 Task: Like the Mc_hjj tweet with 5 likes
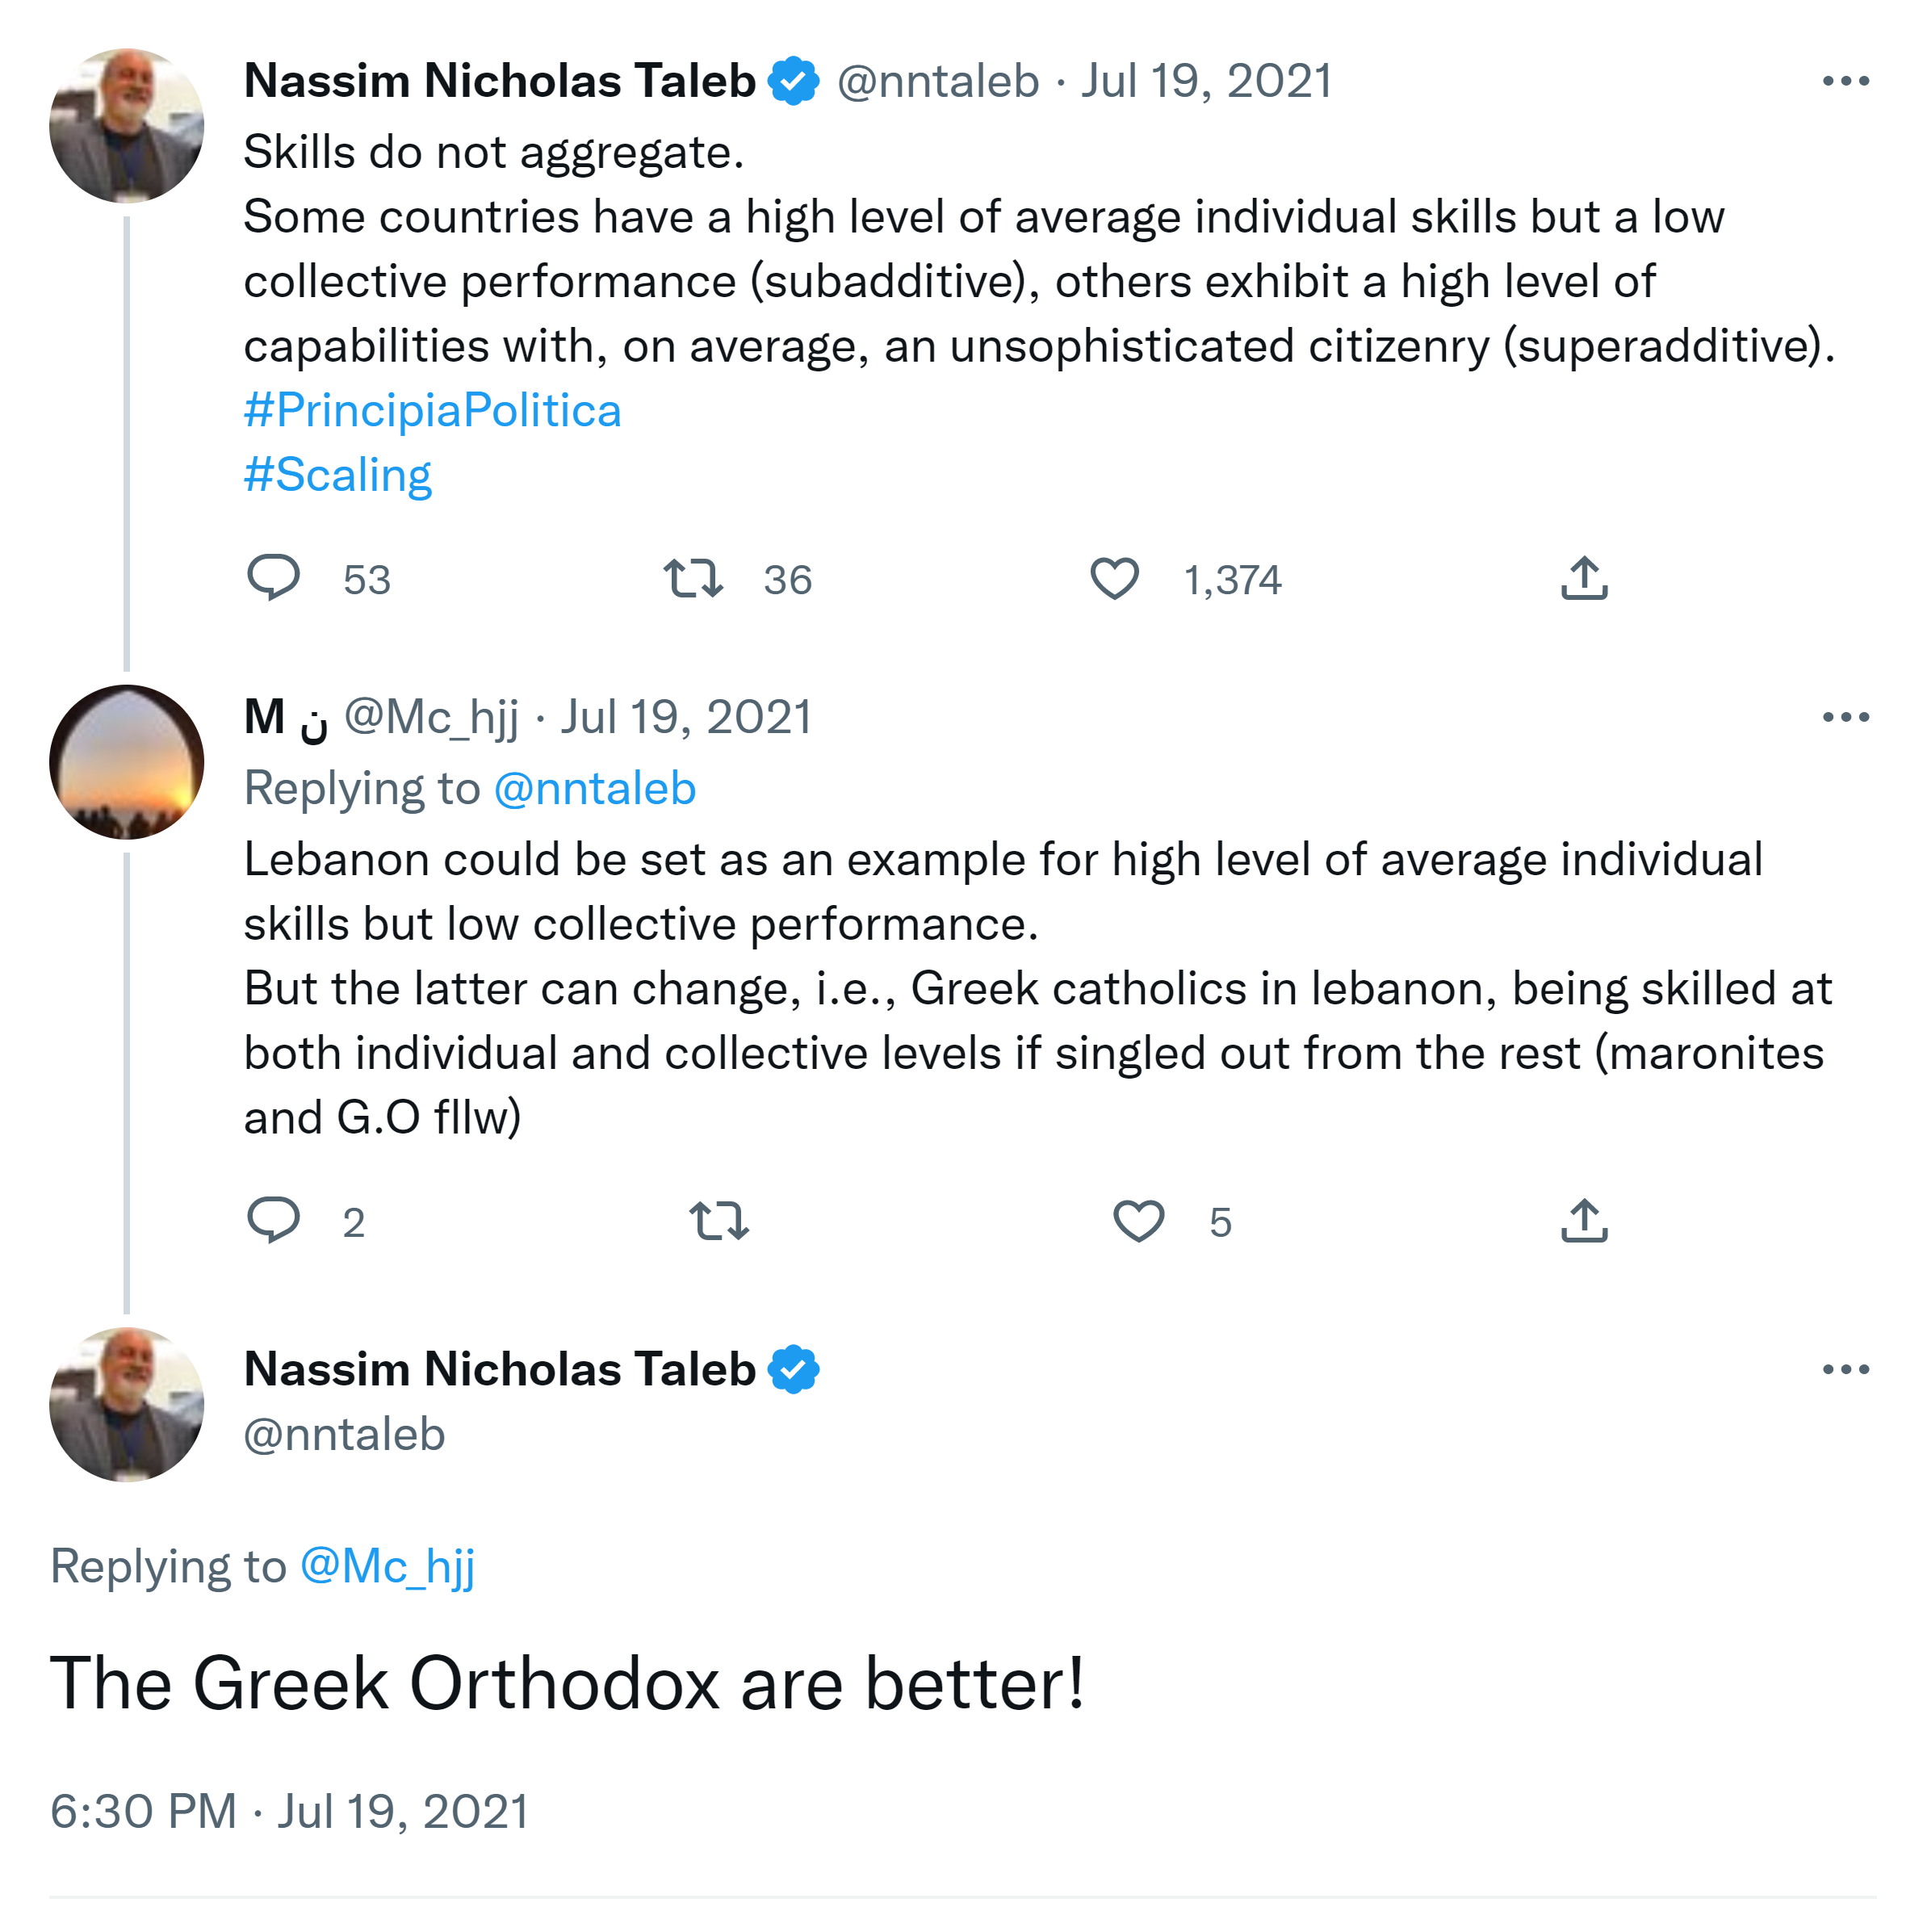[1139, 1221]
